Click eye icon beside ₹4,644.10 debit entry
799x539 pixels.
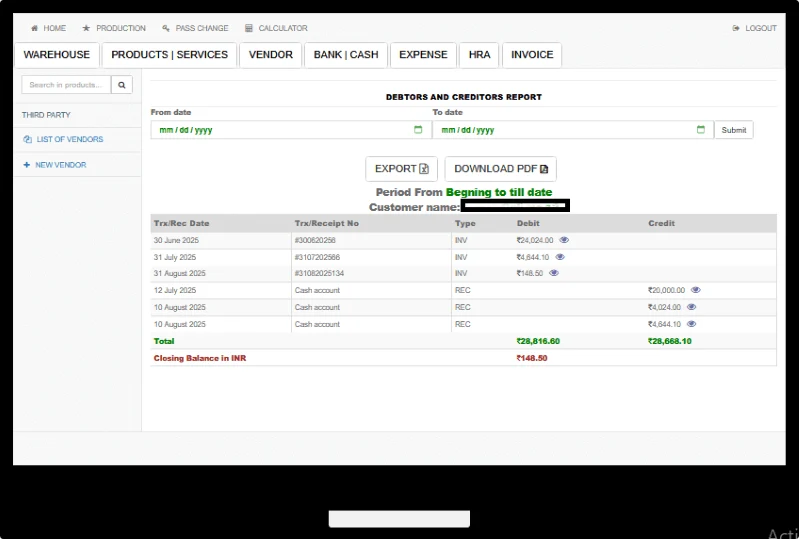(x=560, y=257)
